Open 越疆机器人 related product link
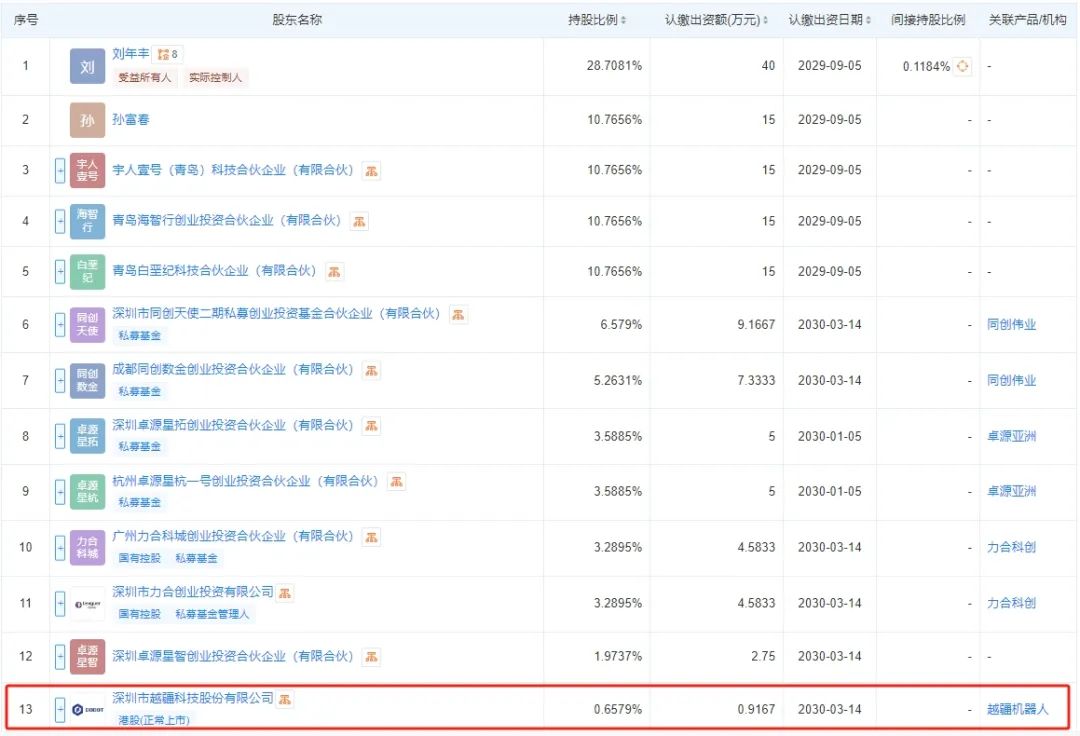The height and width of the screenshot is (736, 1080). [x=1017, y=709]
